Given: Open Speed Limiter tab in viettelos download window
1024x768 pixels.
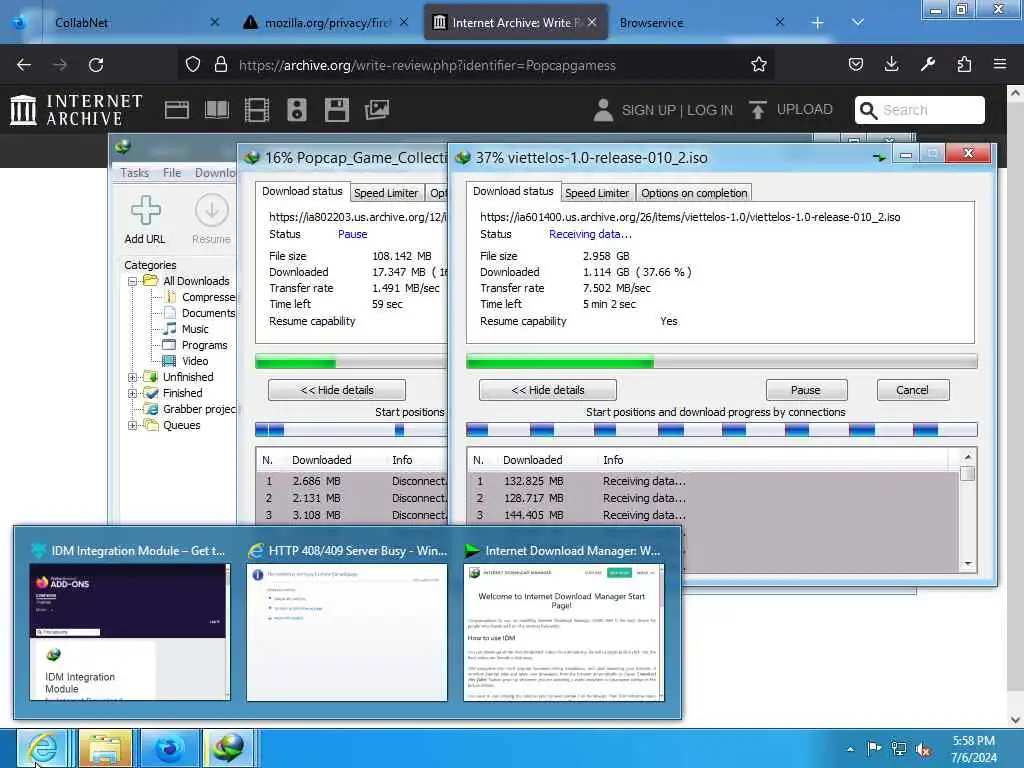Looking at the screenshot, I should [597, 193].
